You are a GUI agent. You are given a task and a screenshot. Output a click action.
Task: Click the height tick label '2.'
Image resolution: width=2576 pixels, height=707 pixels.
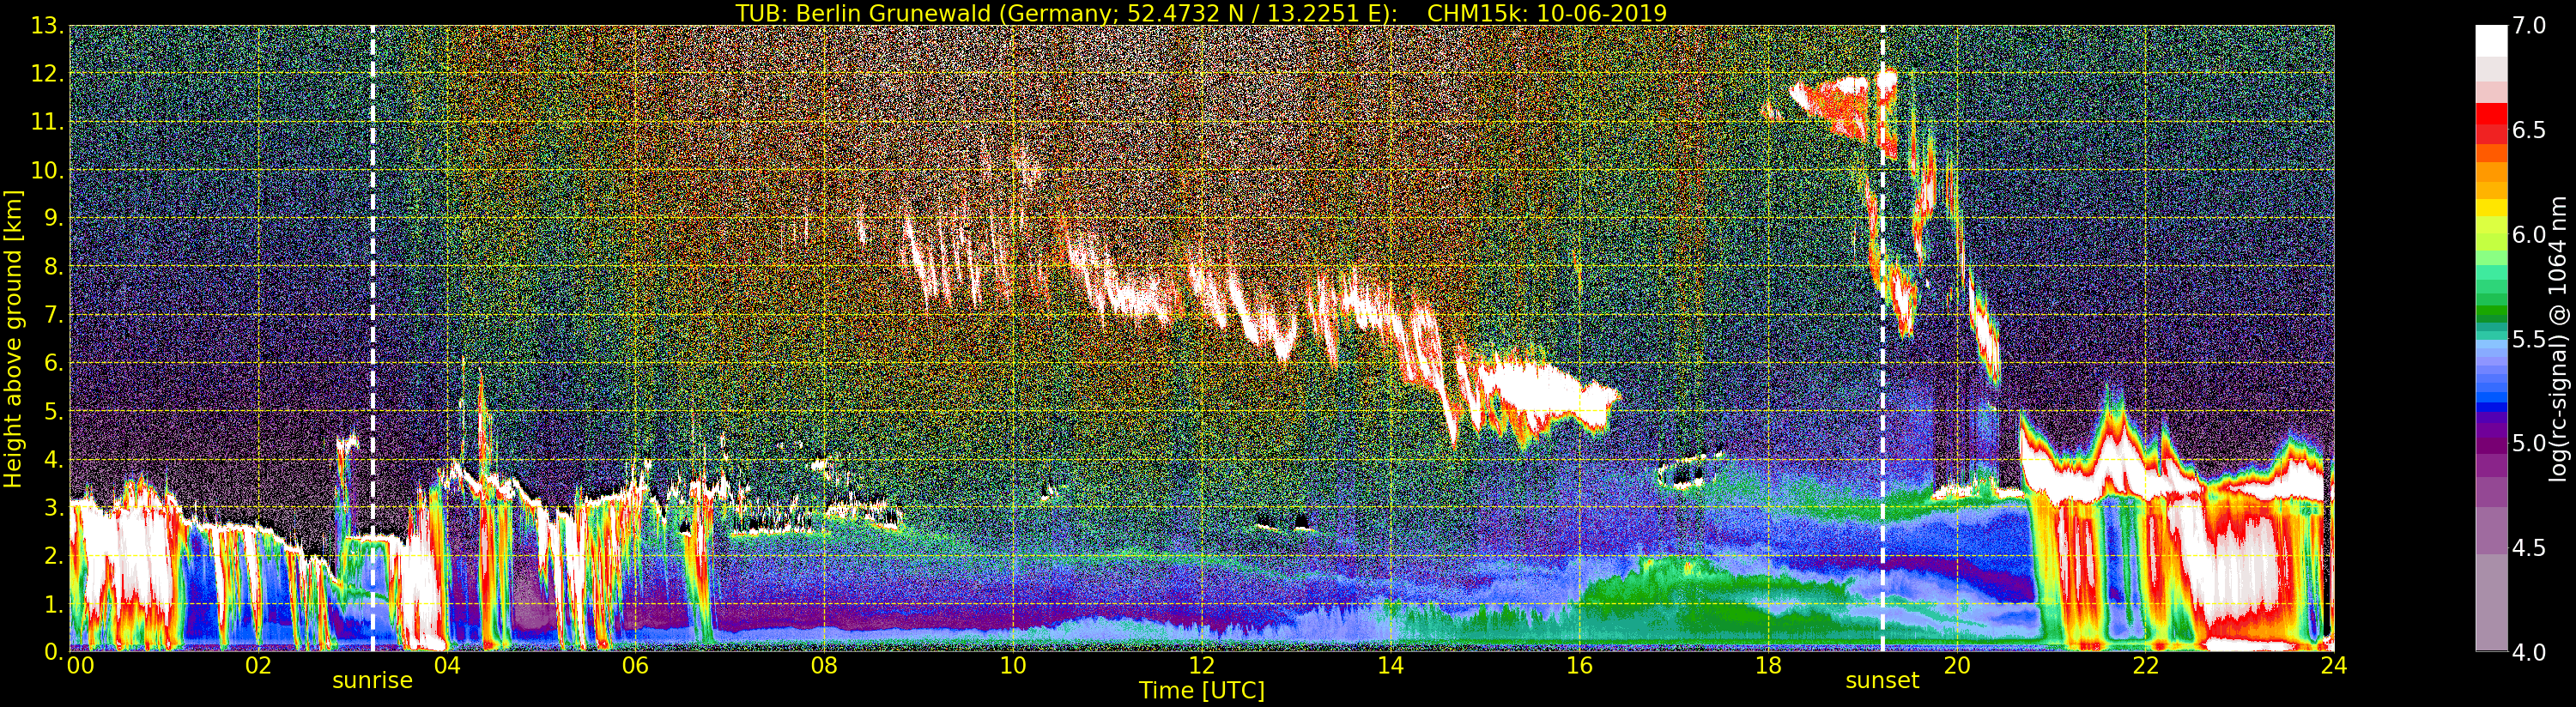click(x=53, y=556)
